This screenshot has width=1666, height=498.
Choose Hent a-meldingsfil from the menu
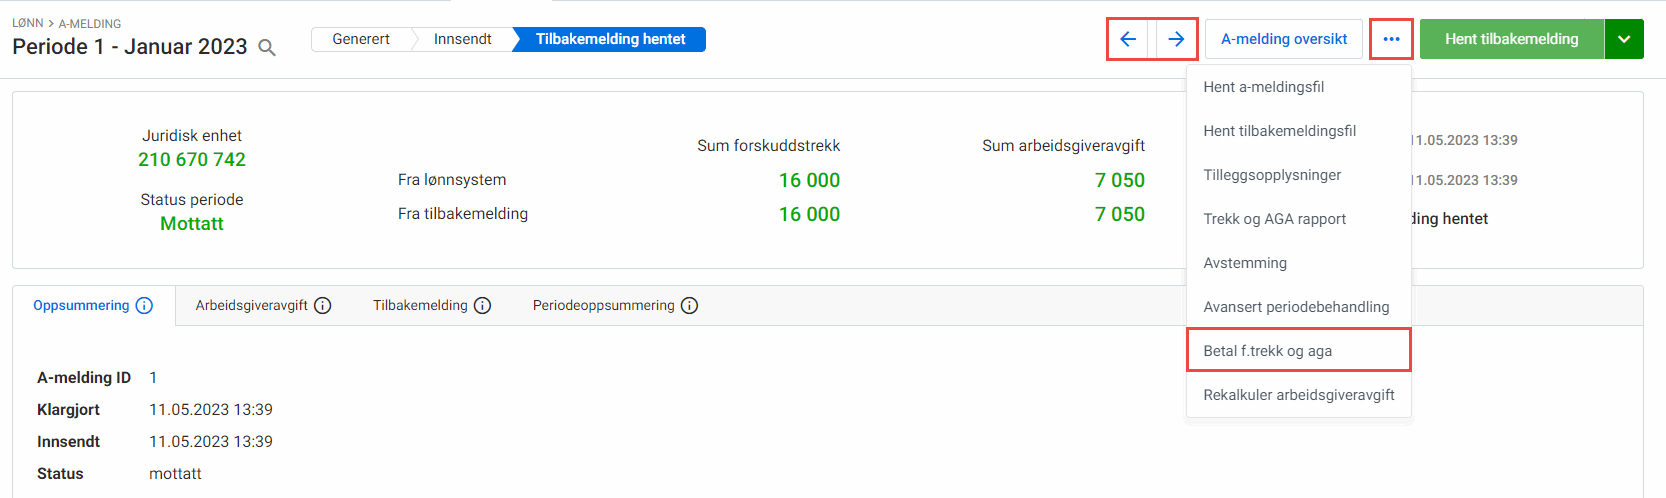coord(1263,87)
